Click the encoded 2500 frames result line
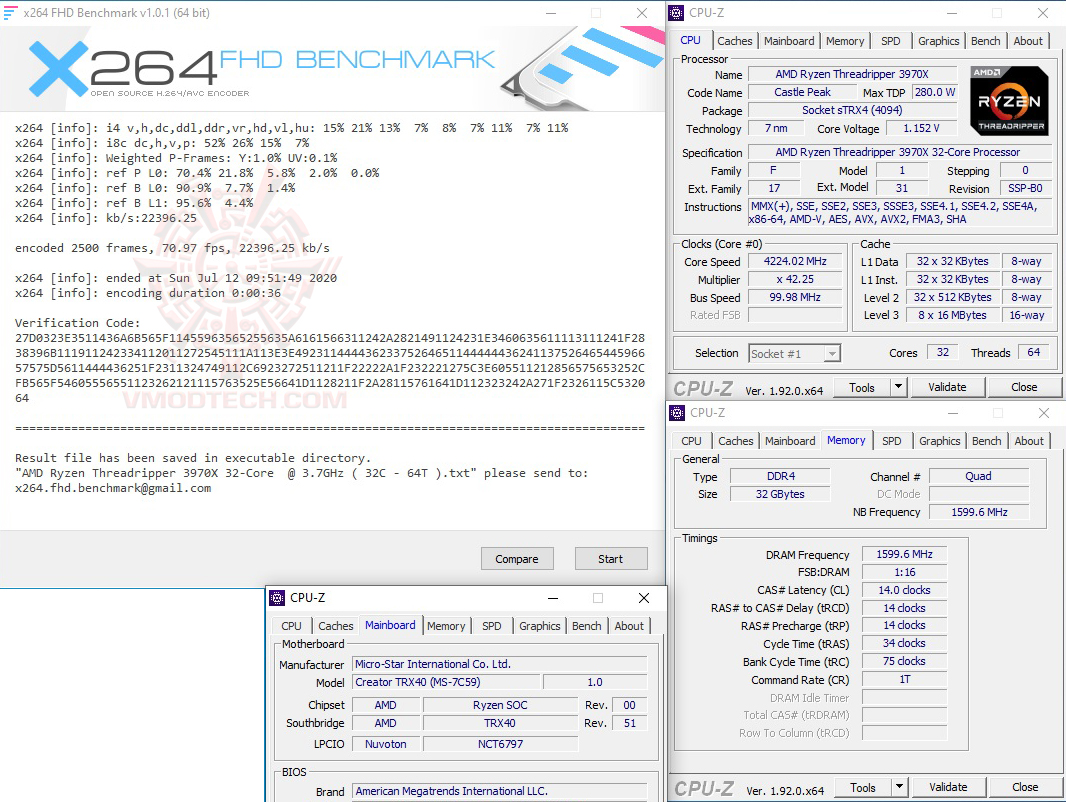Image resolution: width=1066 pixels, height=802 pixels. pyautogui.click(x=172, y=248)
